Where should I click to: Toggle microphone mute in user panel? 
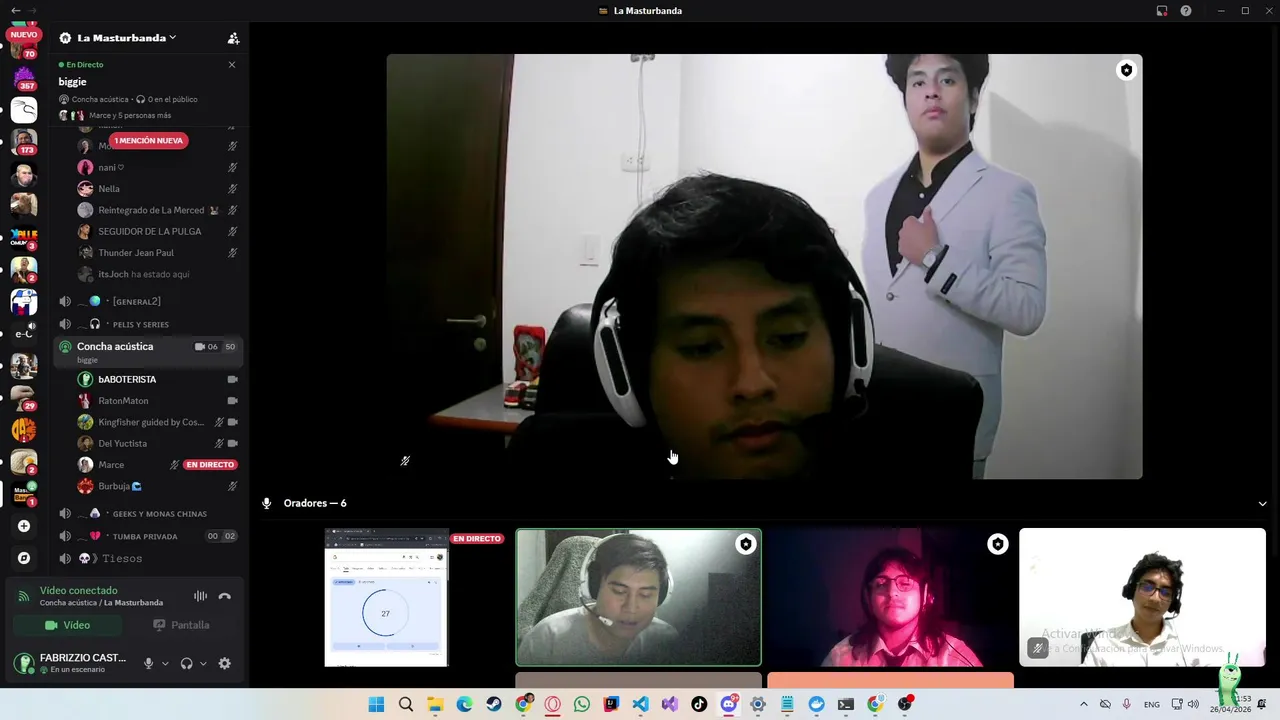click(148, 663)
